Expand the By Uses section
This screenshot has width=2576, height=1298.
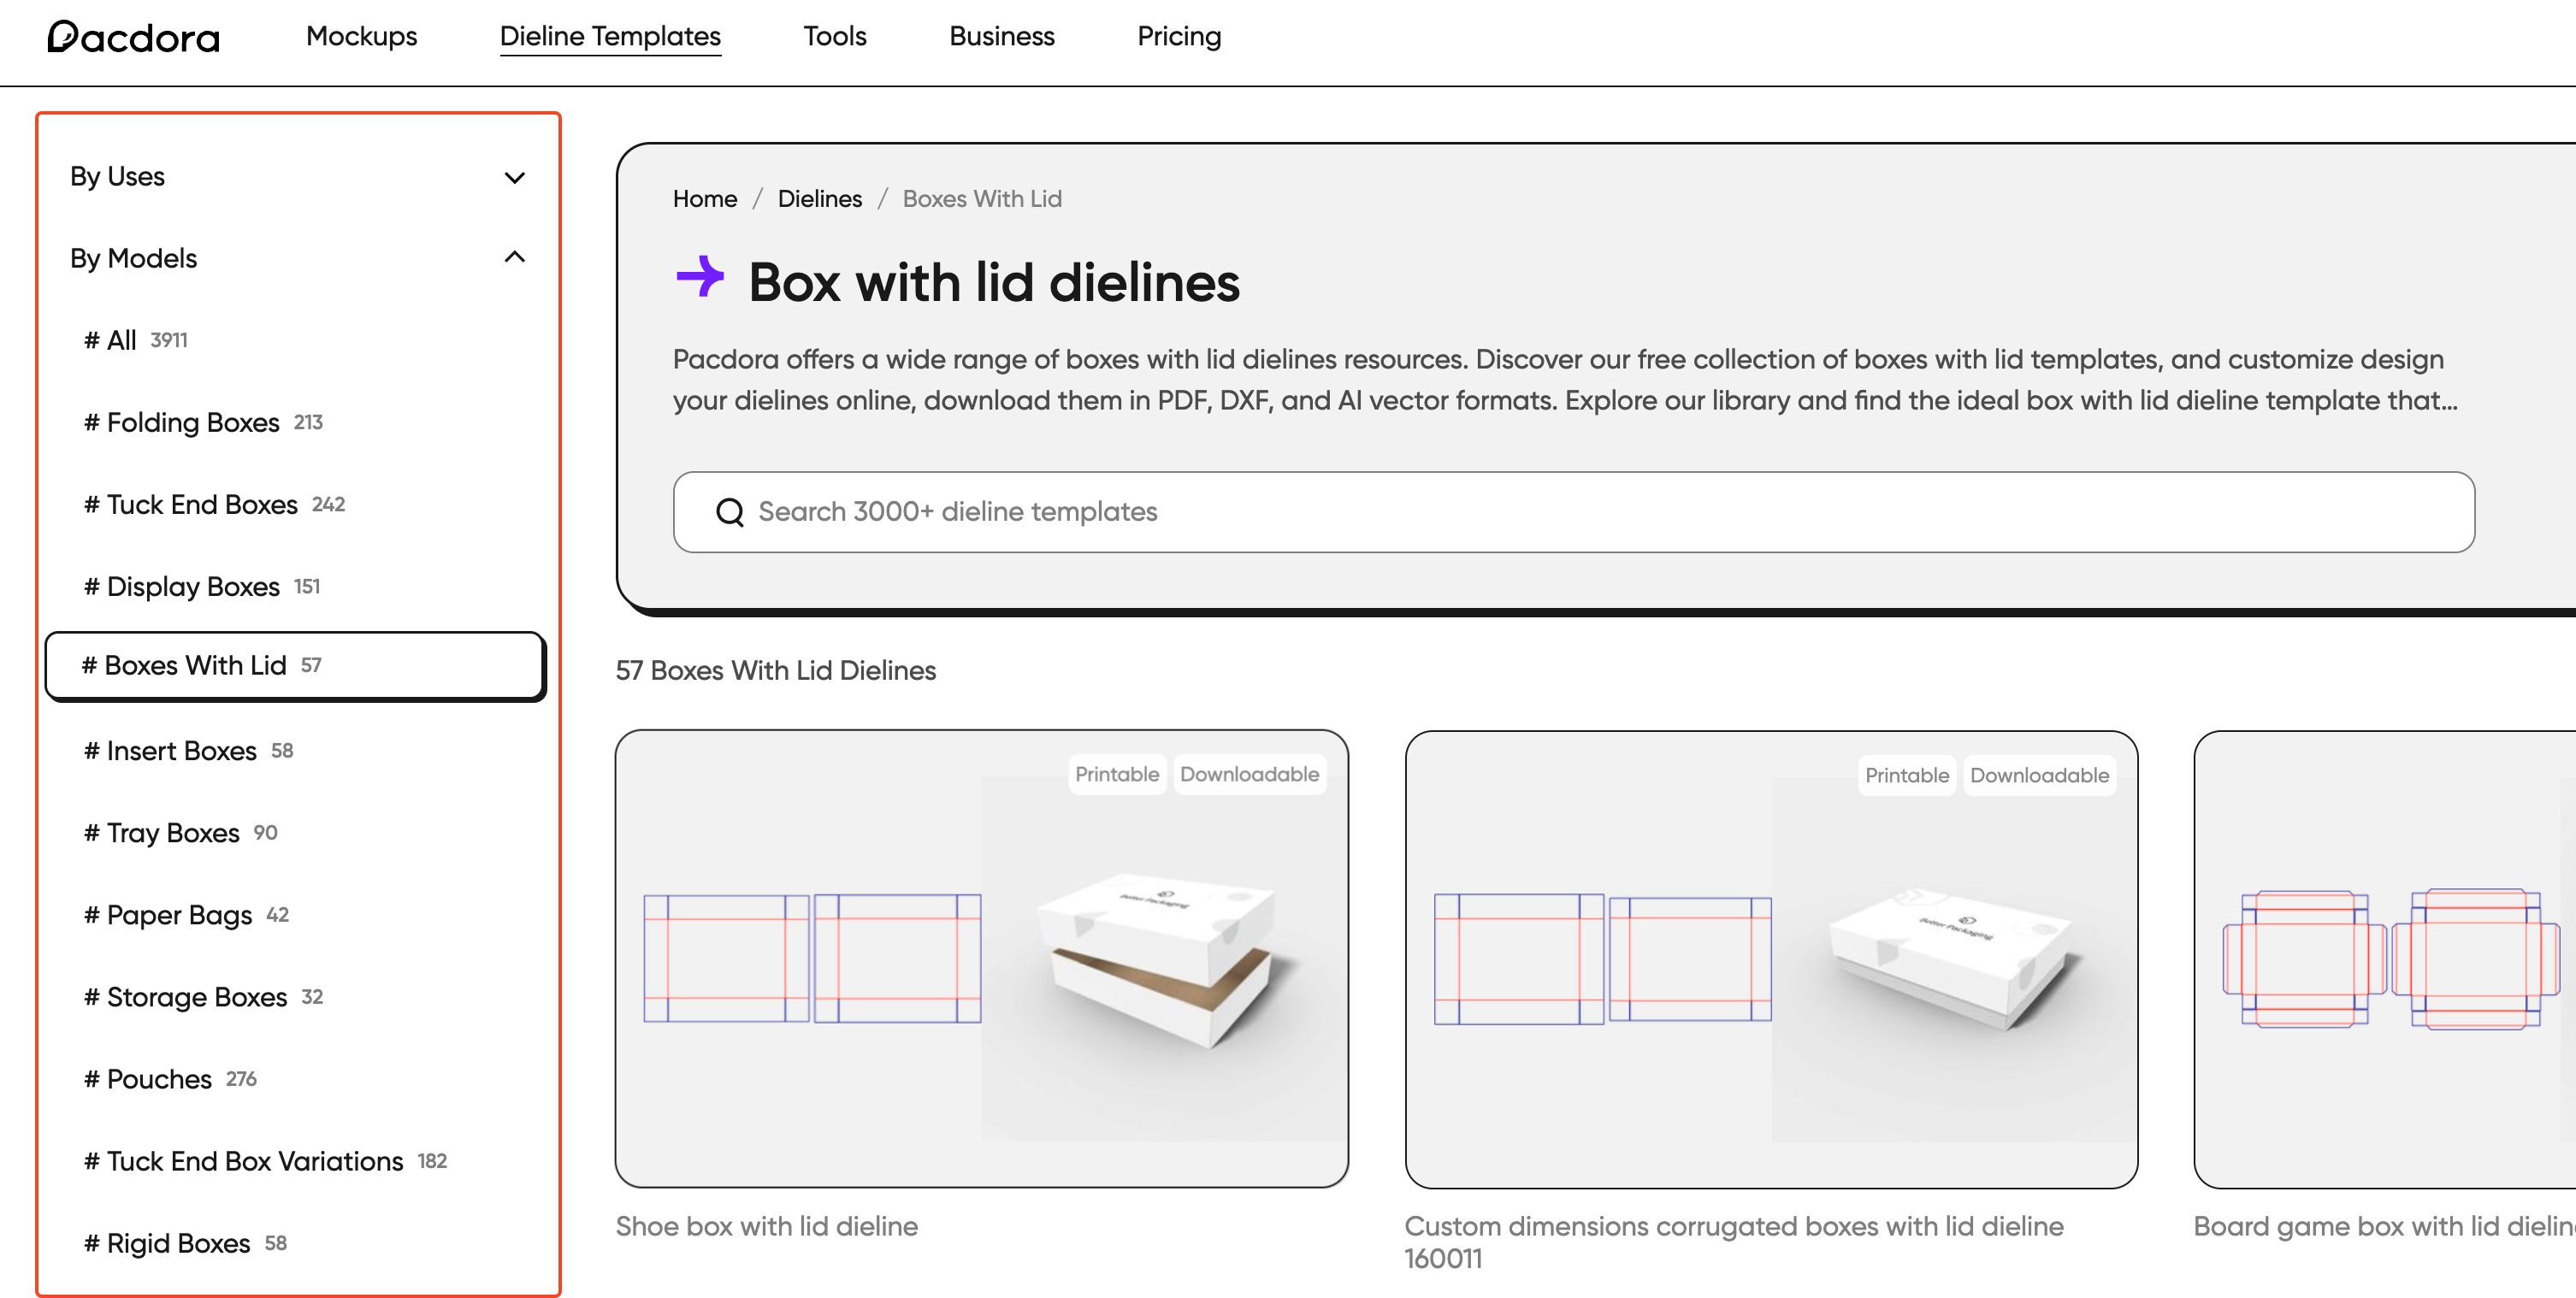pyautogui.click(x=298, y=177)
